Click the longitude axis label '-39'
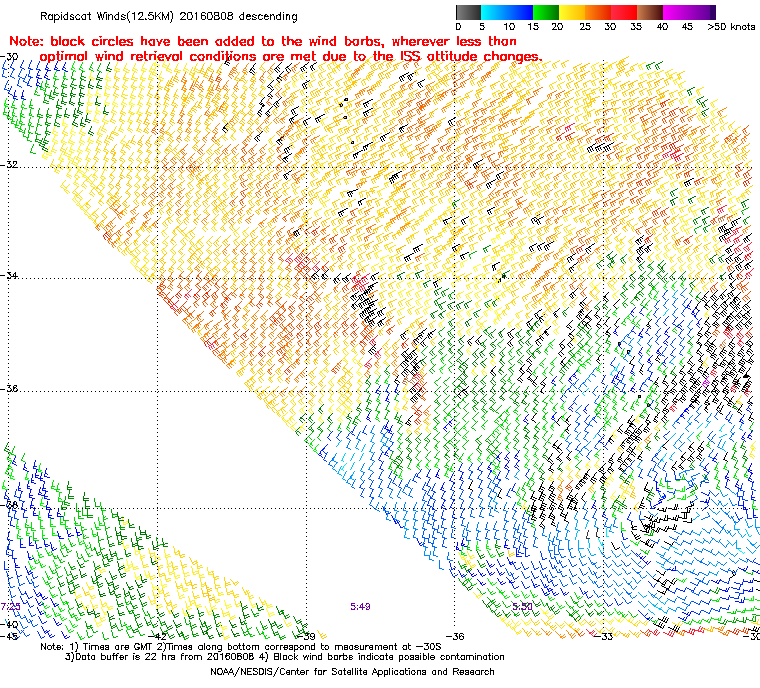 [x=306, y=636]
